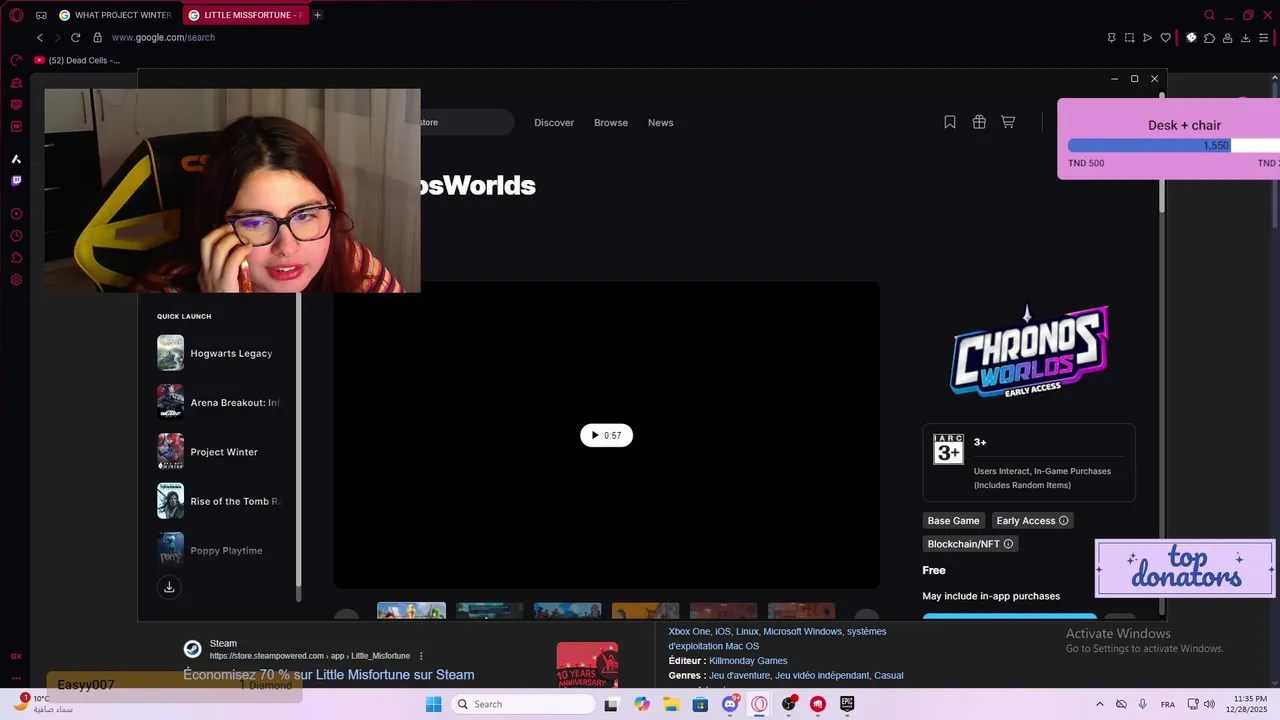The height and width of the screenshot is (720, 1280).
Task: Reload the browser page
Action: 75,37
